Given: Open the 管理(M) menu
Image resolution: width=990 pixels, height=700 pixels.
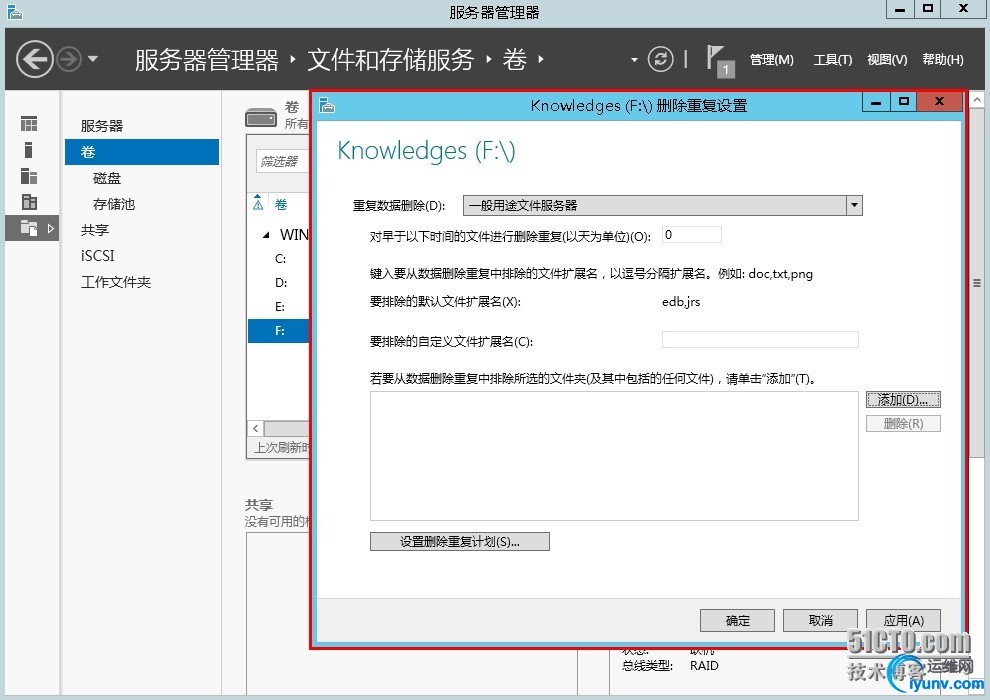Looking at the screenshot, I should point(772,60).
